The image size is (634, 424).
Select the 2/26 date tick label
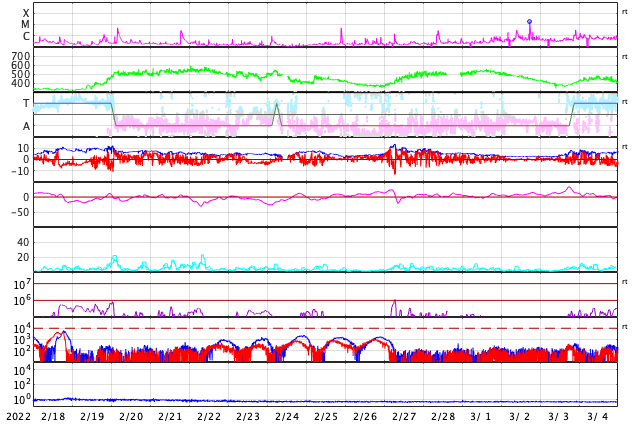[x=365, y=416]
